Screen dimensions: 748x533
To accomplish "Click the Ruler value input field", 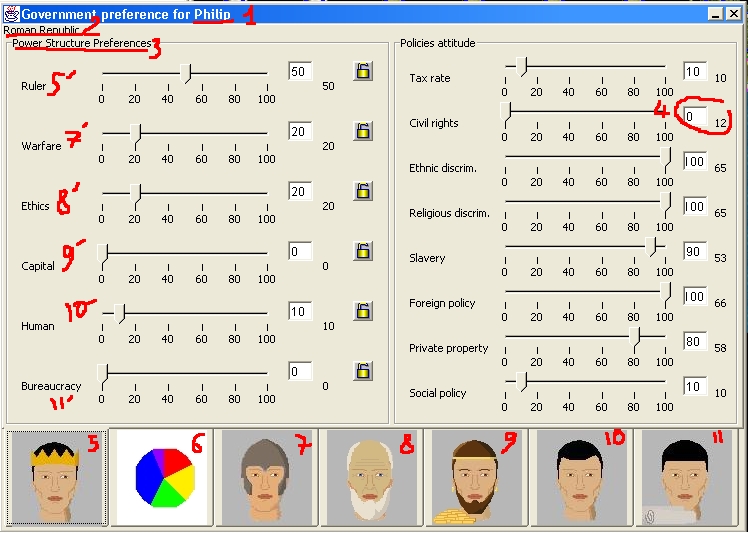I will click(300, 72).
